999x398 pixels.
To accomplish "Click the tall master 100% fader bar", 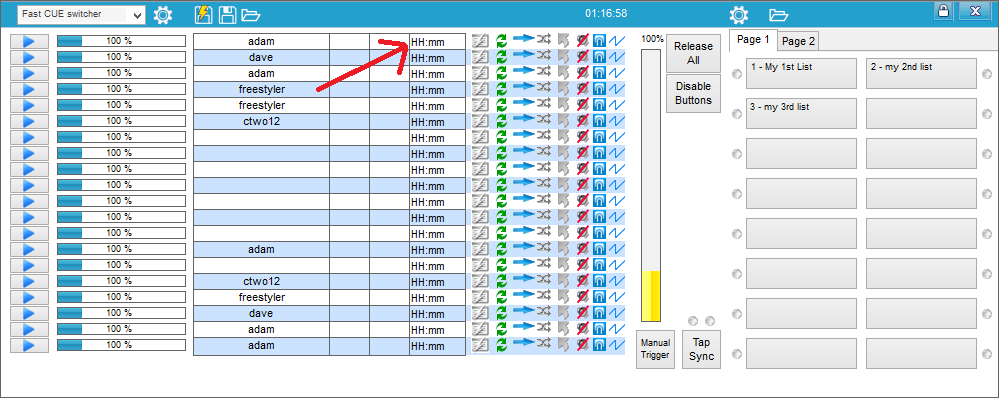I will (x=651, y=185).
